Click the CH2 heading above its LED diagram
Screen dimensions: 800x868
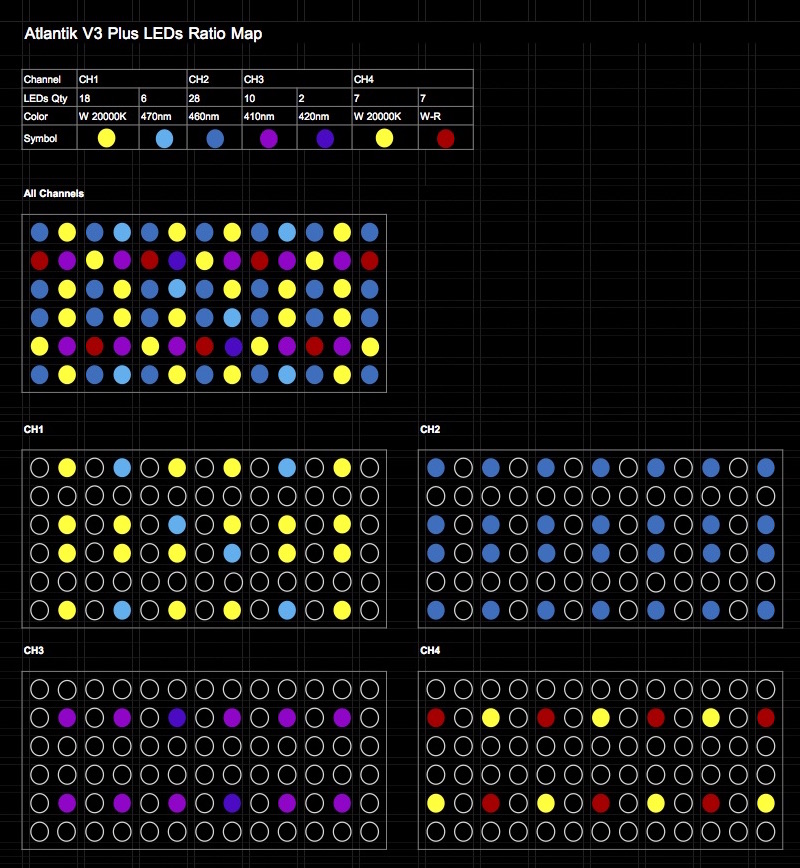(x=430, y=429)
